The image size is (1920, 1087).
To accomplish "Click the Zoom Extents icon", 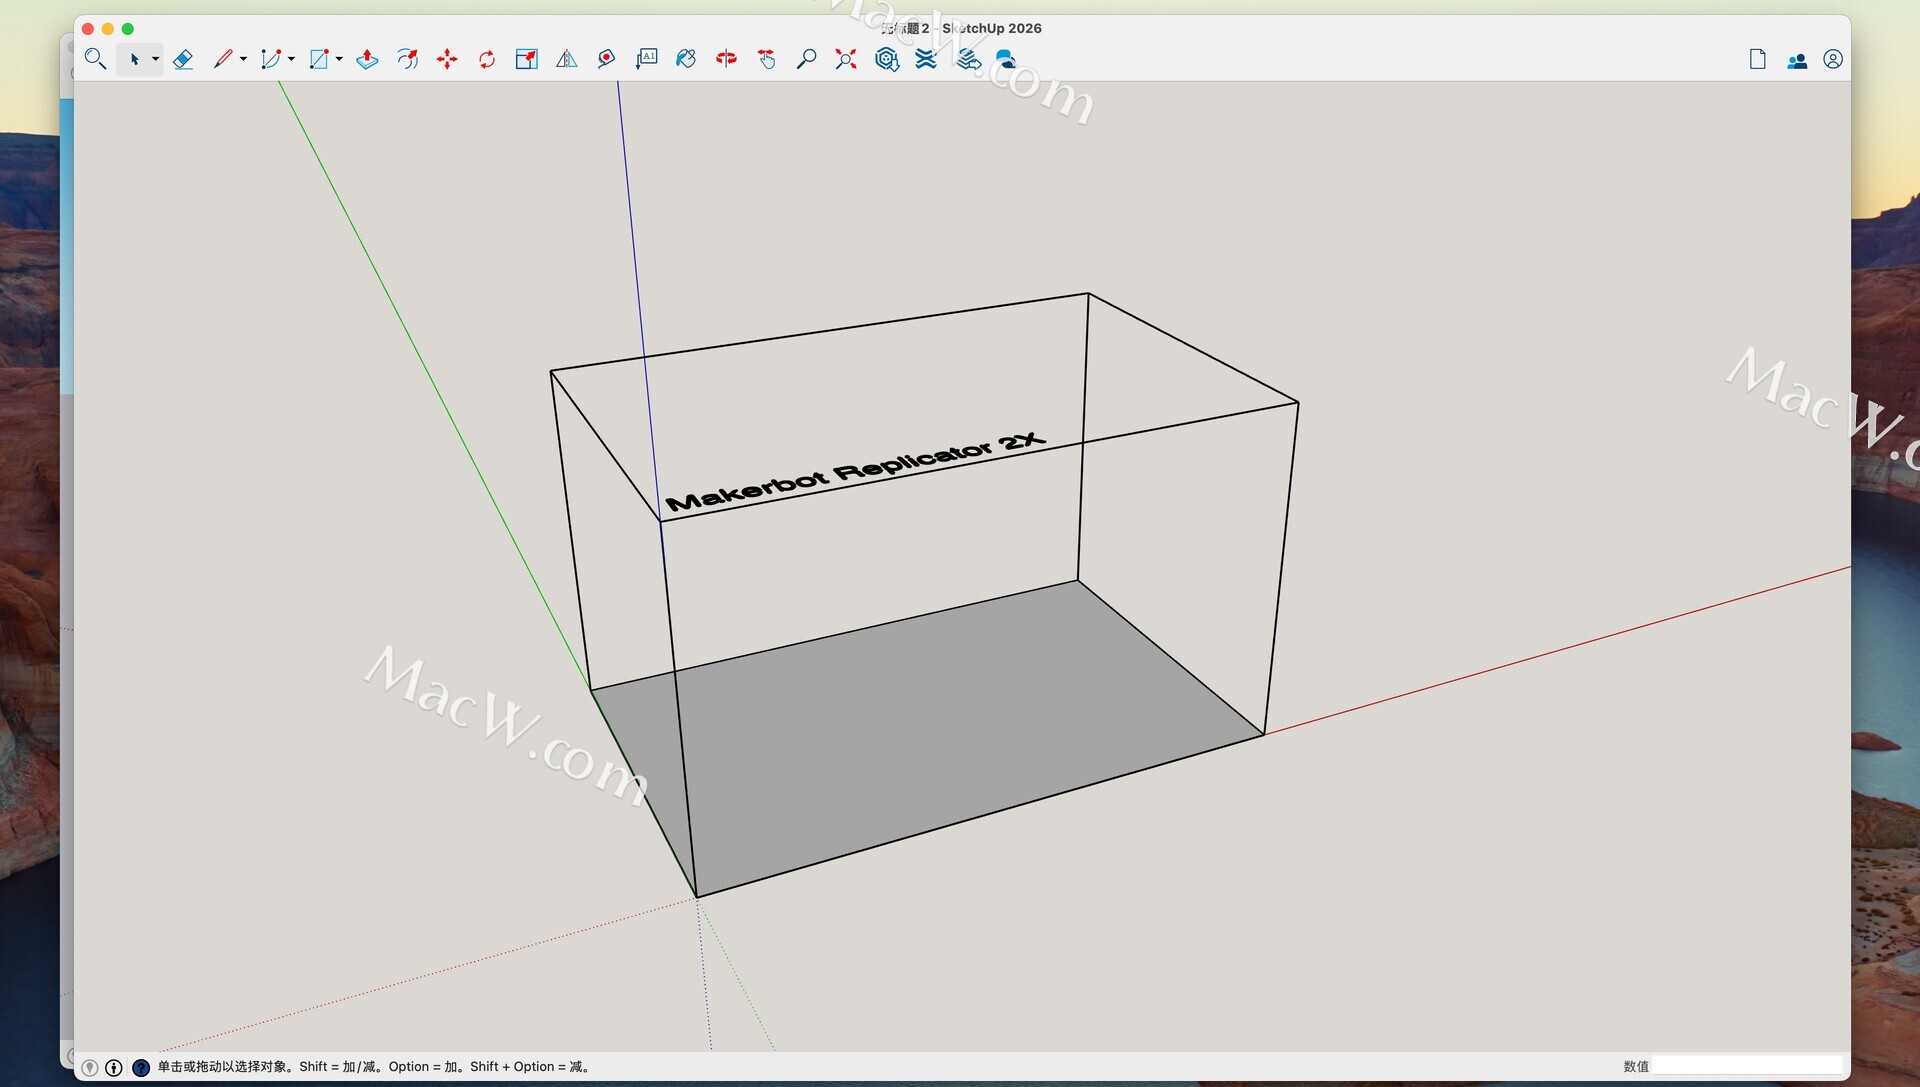I will tap(846, 59).
